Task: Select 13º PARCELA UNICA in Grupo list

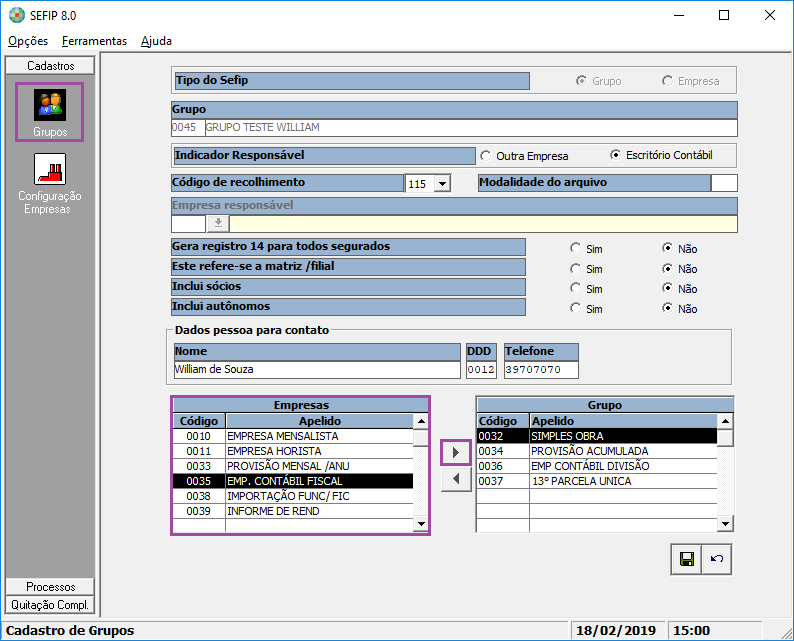Action: click(x=597, y=481)
